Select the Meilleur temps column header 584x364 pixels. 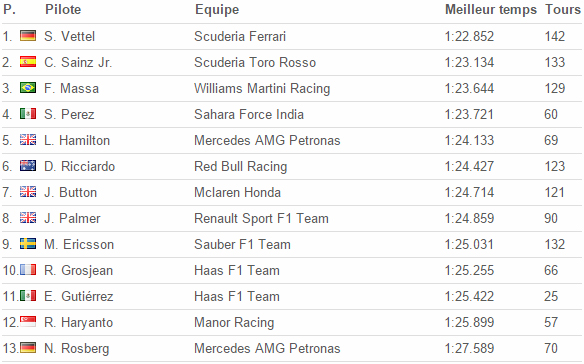click(x=491, y=10)
